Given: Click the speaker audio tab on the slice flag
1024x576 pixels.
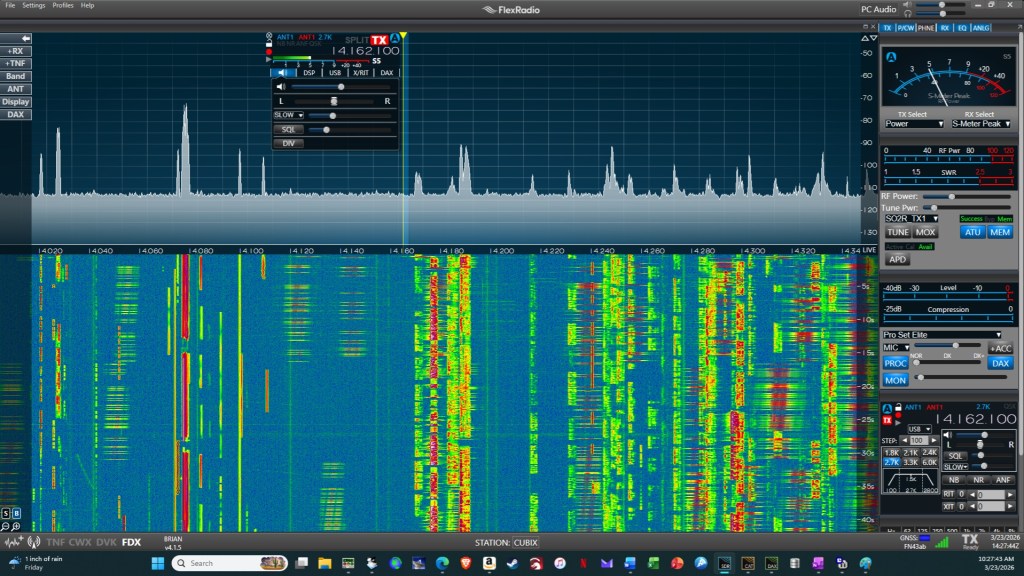Looking at the screenshot, I should 282,73.
